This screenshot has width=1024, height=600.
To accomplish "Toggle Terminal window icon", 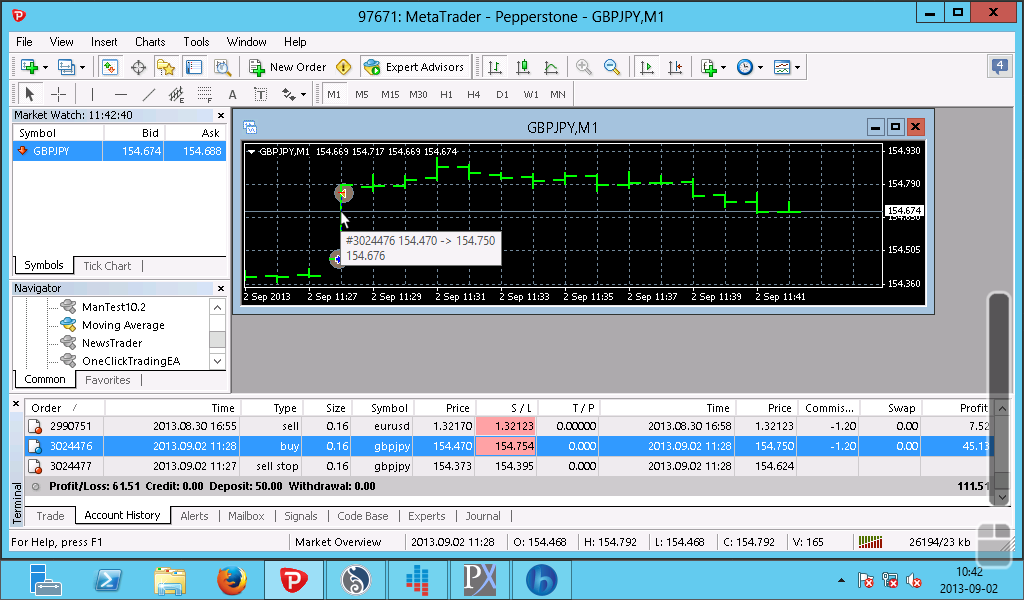I will pyautogui.click(x=194, y=67).
